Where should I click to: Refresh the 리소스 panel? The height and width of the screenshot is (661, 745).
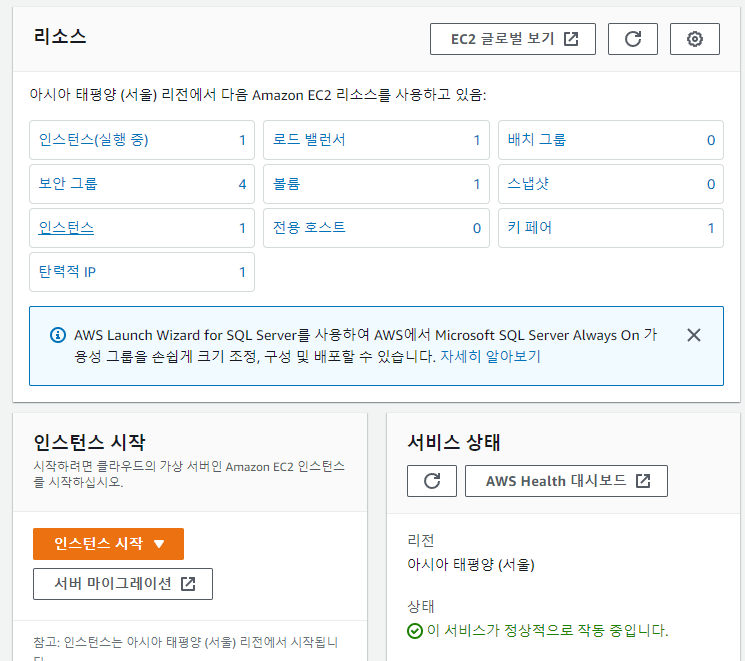point(632,39)
